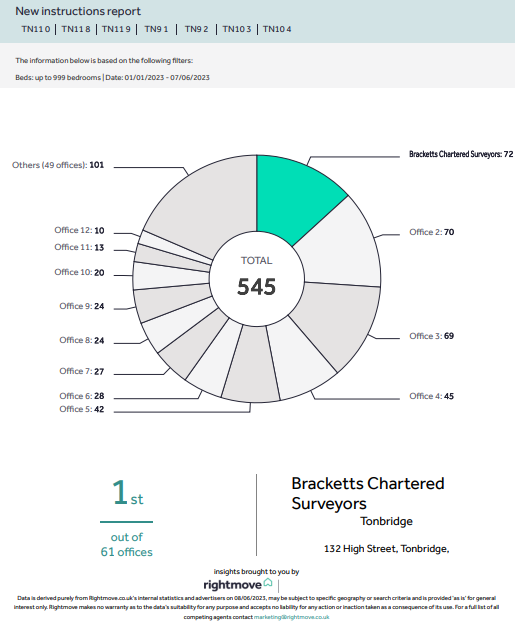Select the TN9 1 postcode tab
Screen dimensions: 515x632
(156, 29)
